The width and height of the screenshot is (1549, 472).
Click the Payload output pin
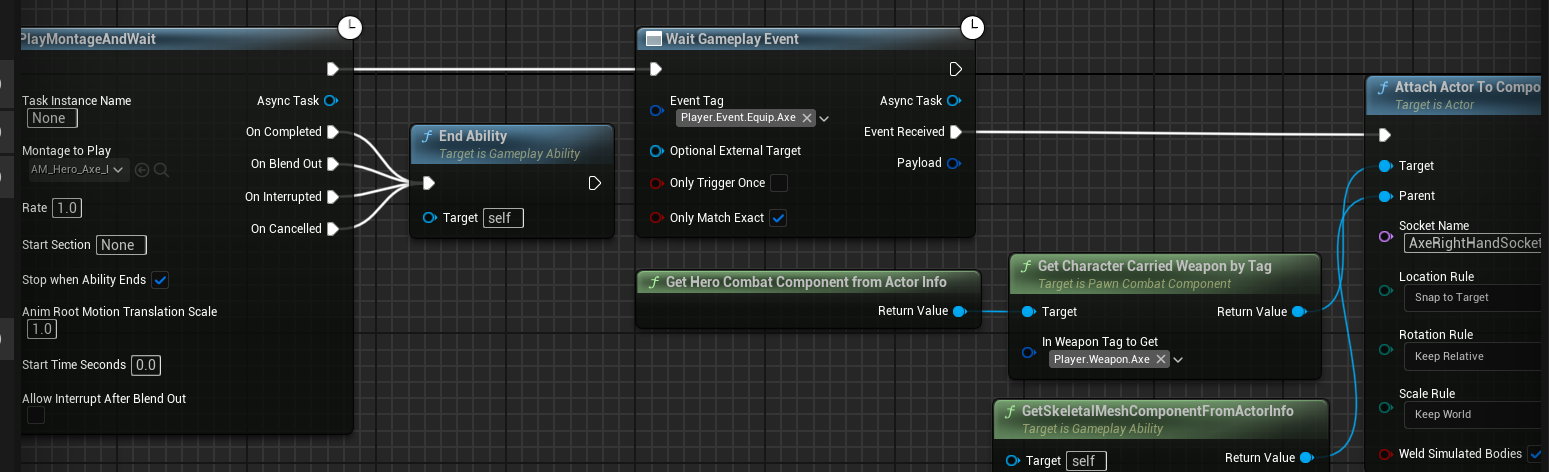954,163
